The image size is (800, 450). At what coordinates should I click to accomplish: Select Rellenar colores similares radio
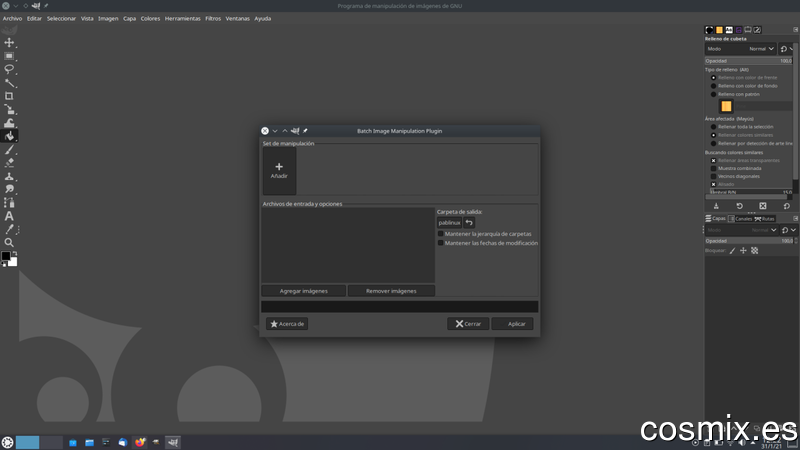713,135
